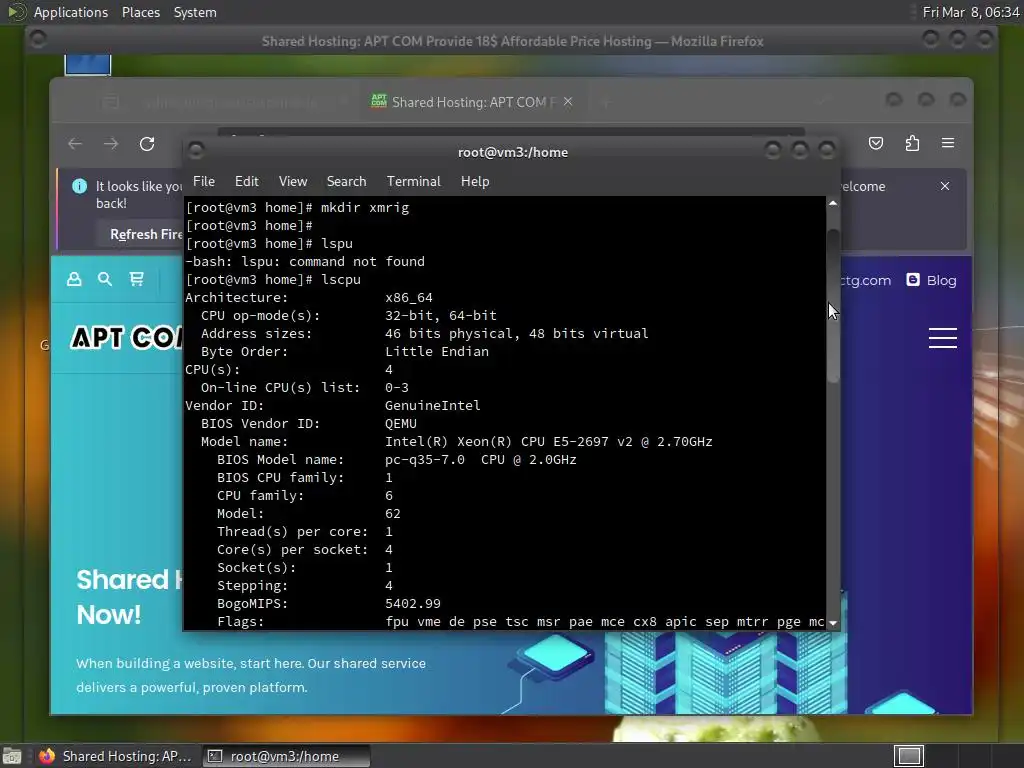Click the 'x86_64' architecture value
Screen dimensions: 1024x768
point(409,298)
